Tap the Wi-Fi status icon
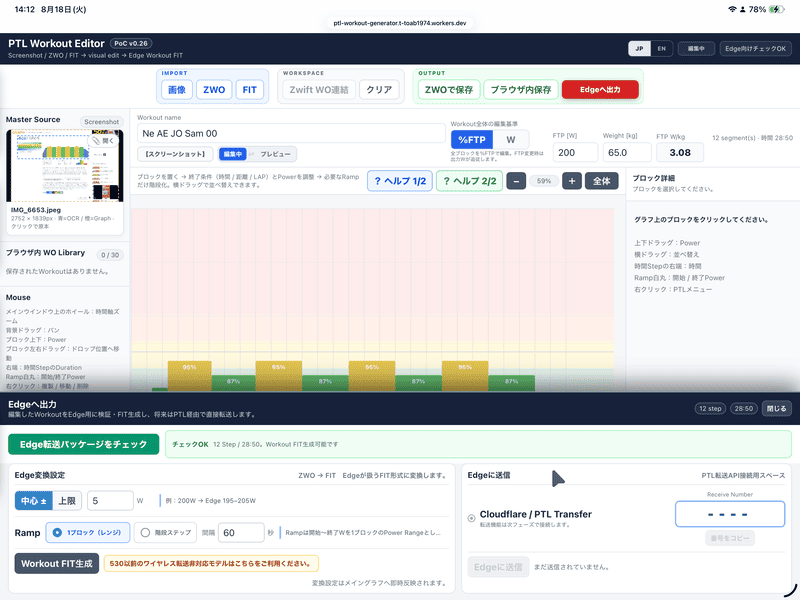The height and width of the screenshot is (600, 800). [732, 9]
